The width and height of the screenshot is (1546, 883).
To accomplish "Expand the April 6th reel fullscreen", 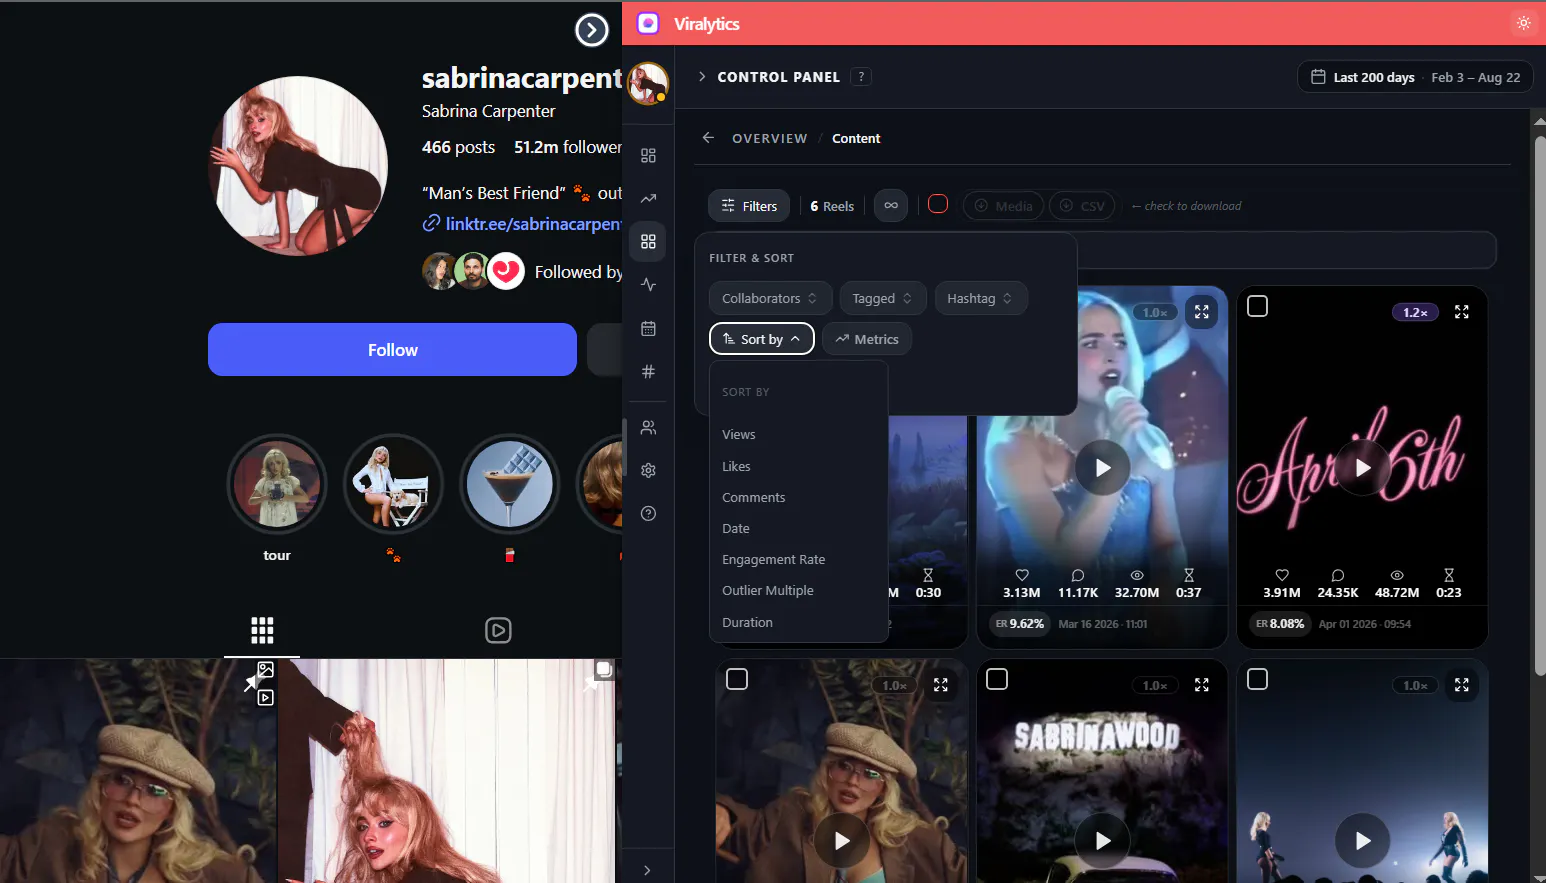I will pos(1462,312).
